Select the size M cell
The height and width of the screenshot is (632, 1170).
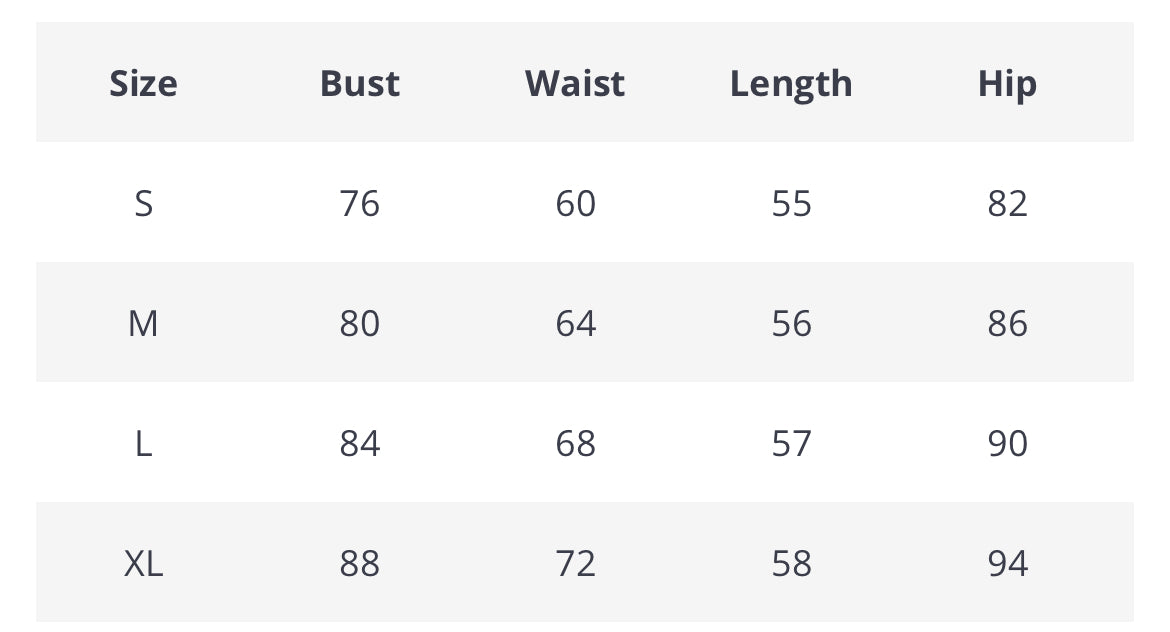(x=143, y=323)
